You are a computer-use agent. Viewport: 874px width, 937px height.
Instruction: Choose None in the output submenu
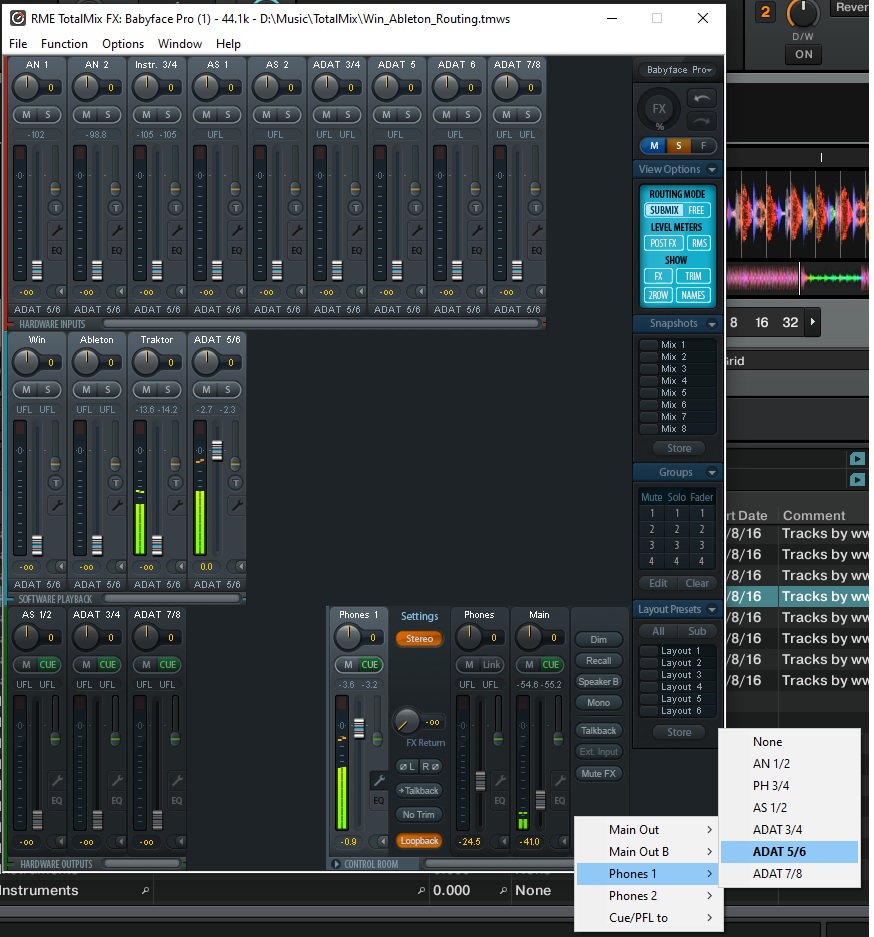[789, 742]
